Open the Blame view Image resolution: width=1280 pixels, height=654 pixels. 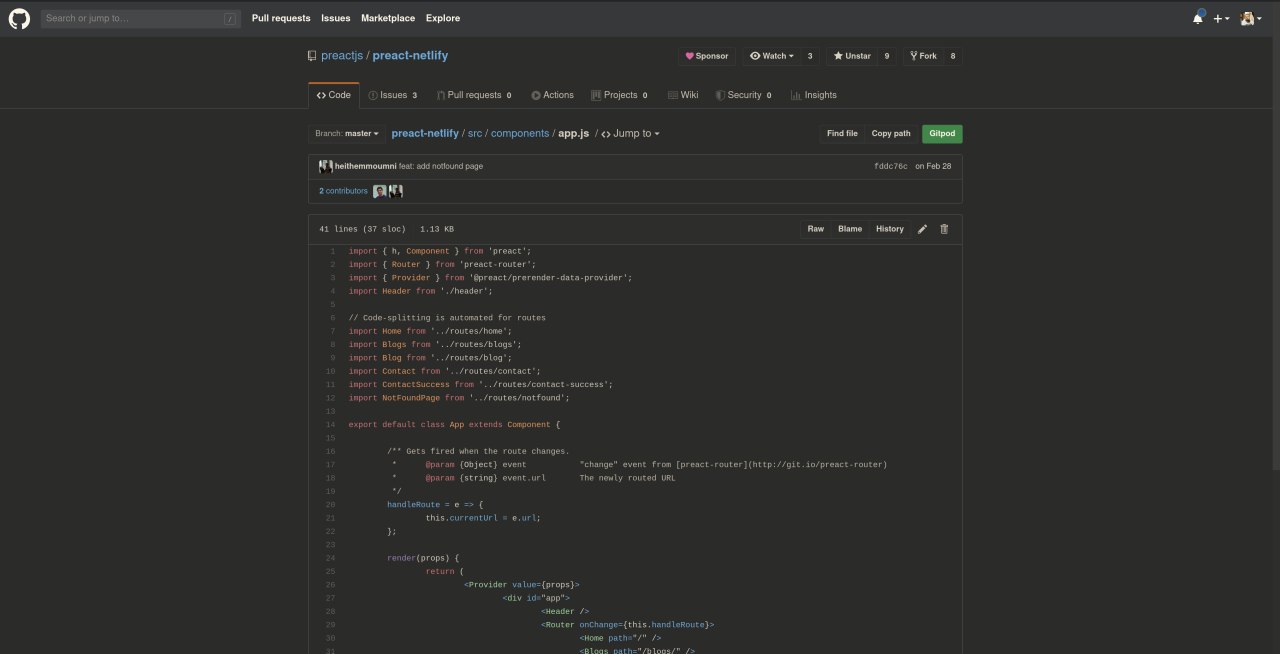[x=850, y=229]
